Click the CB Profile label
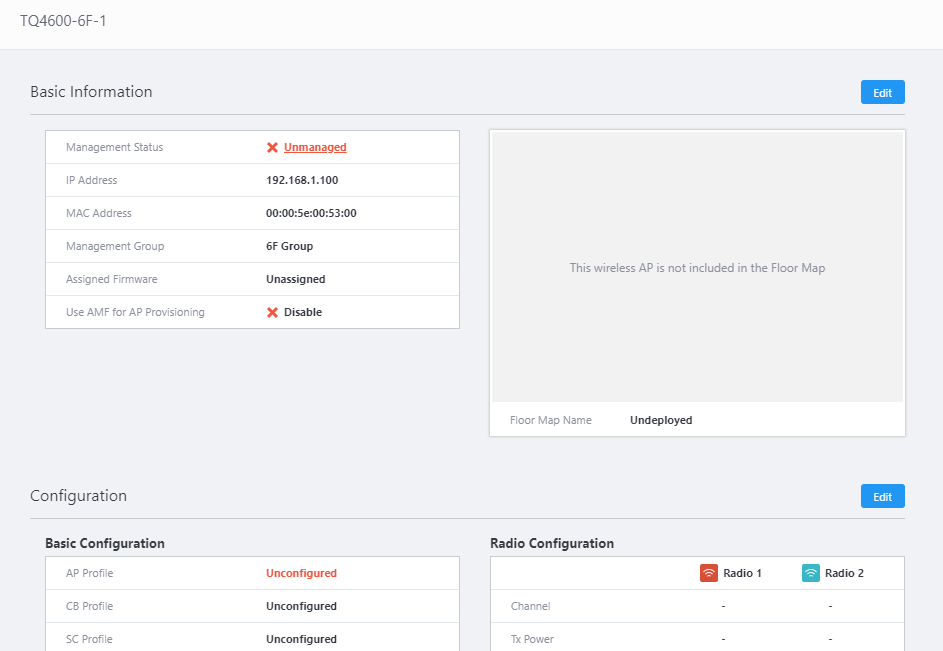Image resolution: width=943 pixels, height=651 pixels. pyautogui.click(x=90, y=606)
